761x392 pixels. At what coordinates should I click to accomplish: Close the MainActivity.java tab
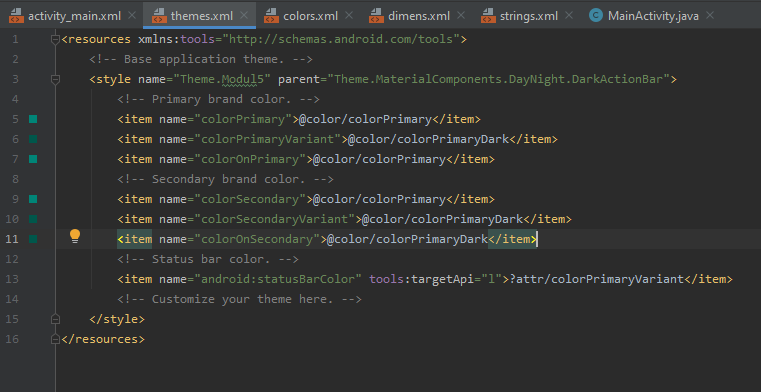tap(710, 16)
